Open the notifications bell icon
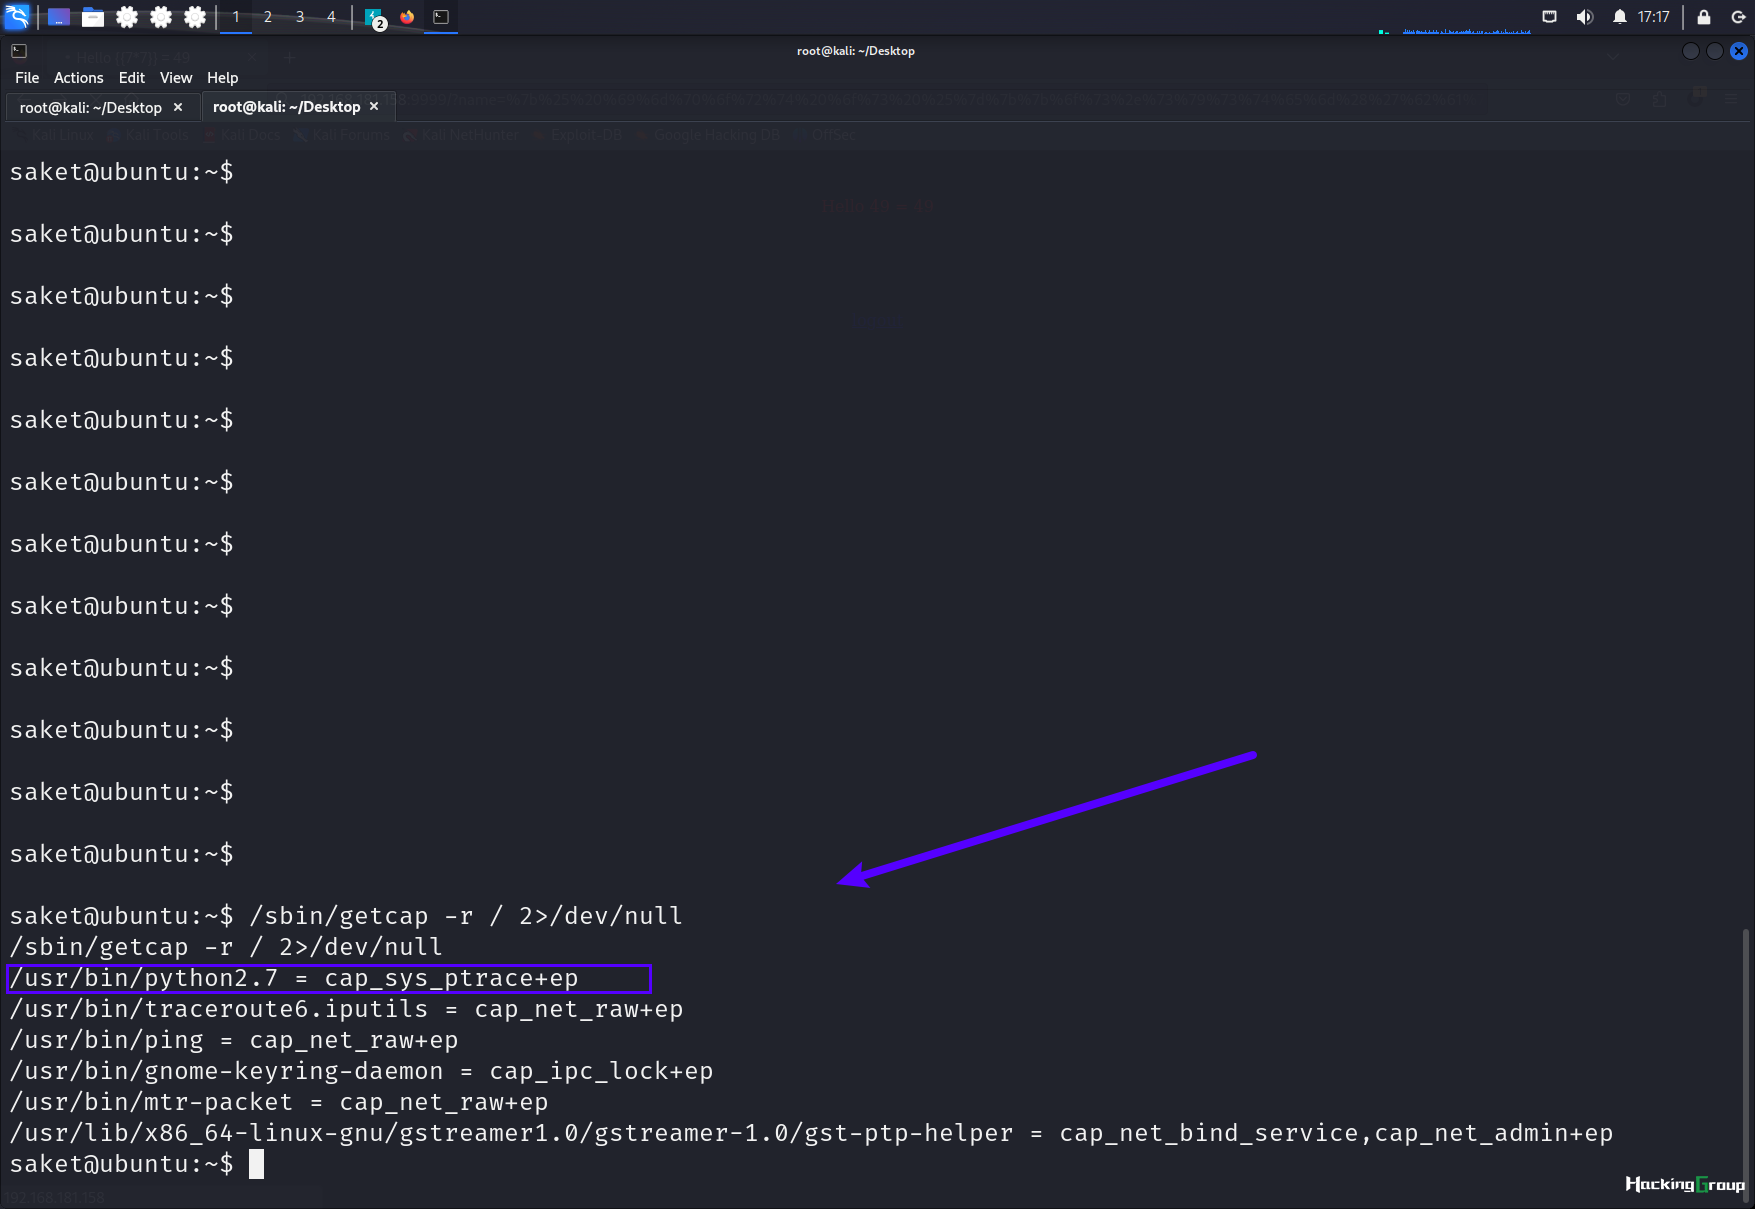This screenshot has width=1755, height=1209. (1620, 17)
